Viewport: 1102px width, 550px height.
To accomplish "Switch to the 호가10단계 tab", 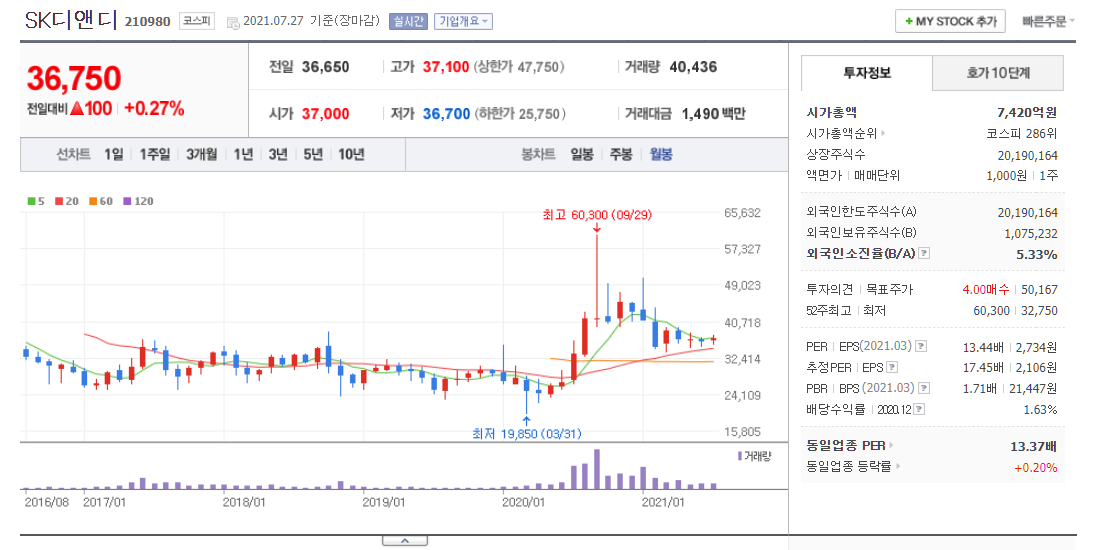I will click(998, 72).
